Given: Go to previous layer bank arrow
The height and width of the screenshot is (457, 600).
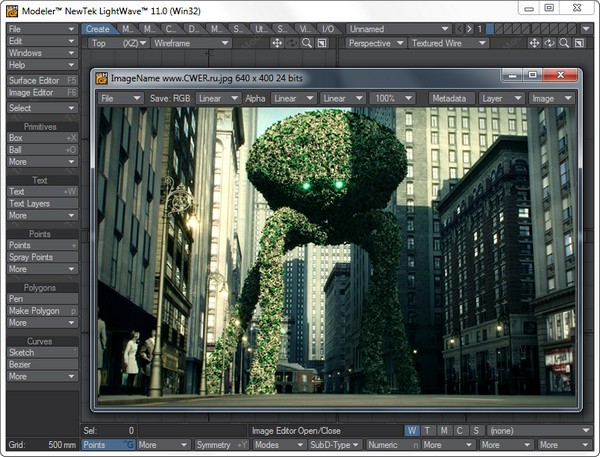Looking at the screenshot, I should point(459,29).
